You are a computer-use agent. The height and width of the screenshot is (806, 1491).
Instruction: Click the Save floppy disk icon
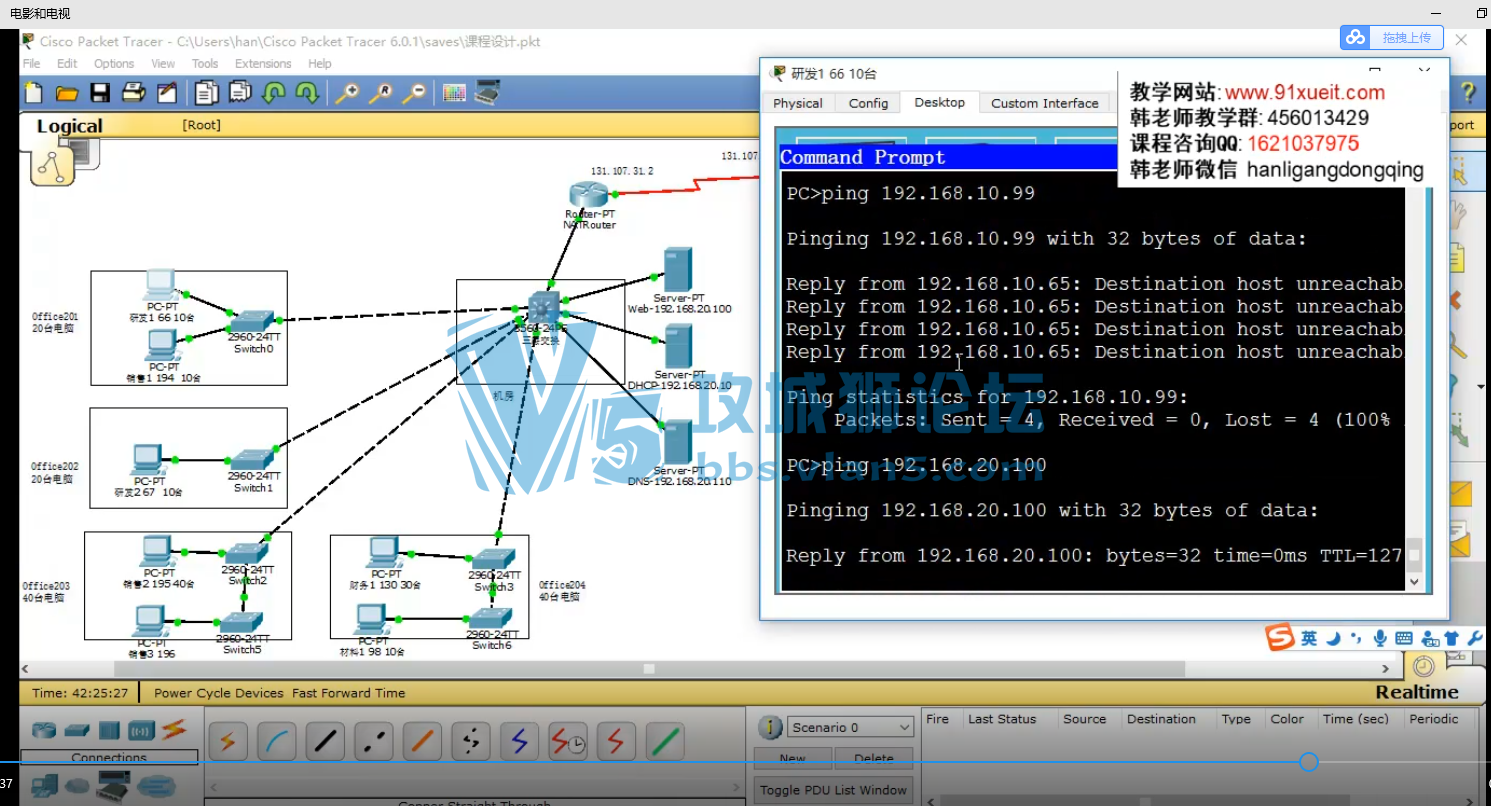pyautogui.click(x=100, y=93)
